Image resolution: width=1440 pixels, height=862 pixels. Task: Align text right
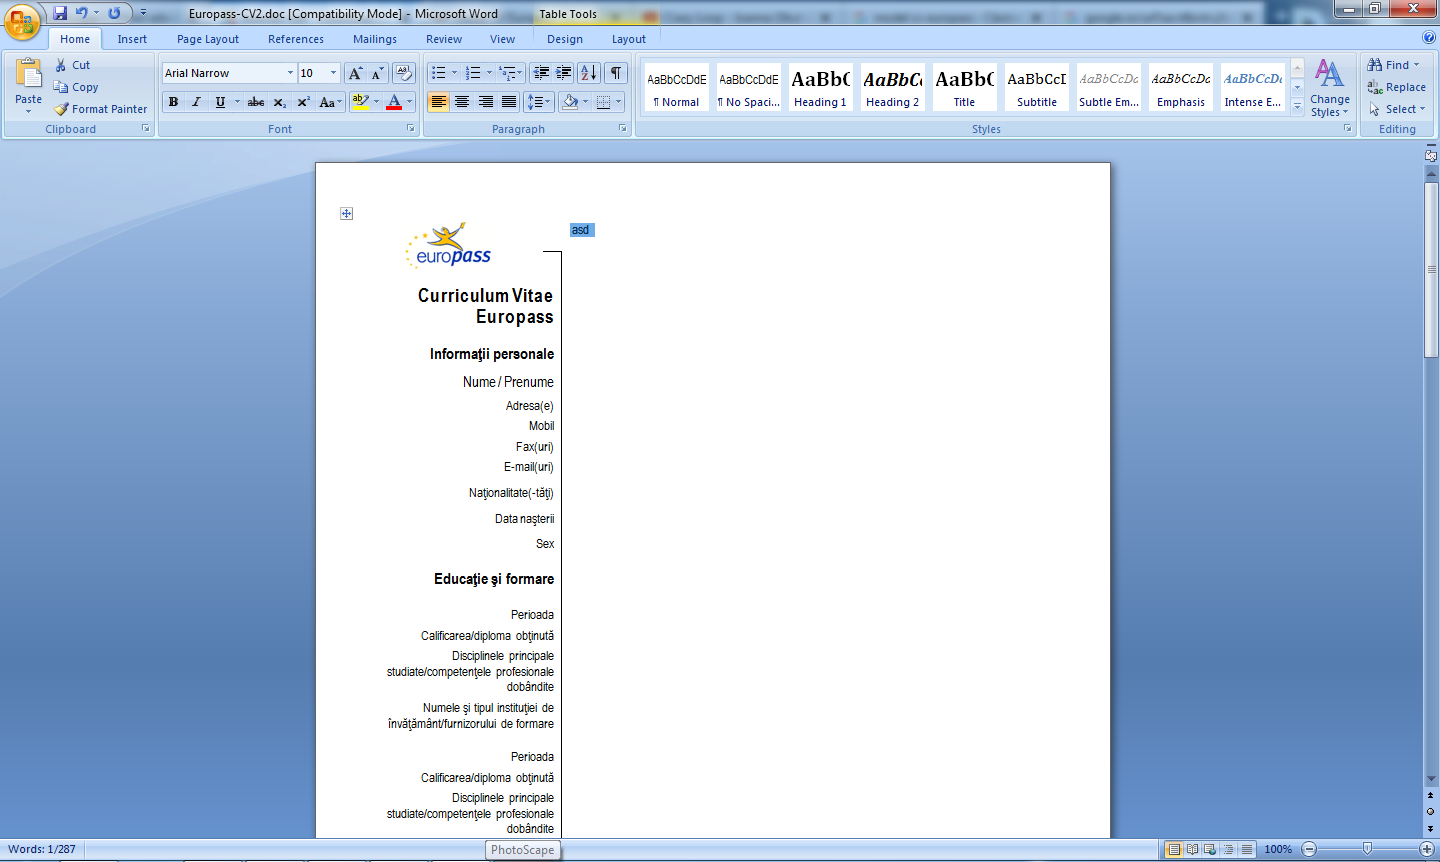tap(485, 102)
